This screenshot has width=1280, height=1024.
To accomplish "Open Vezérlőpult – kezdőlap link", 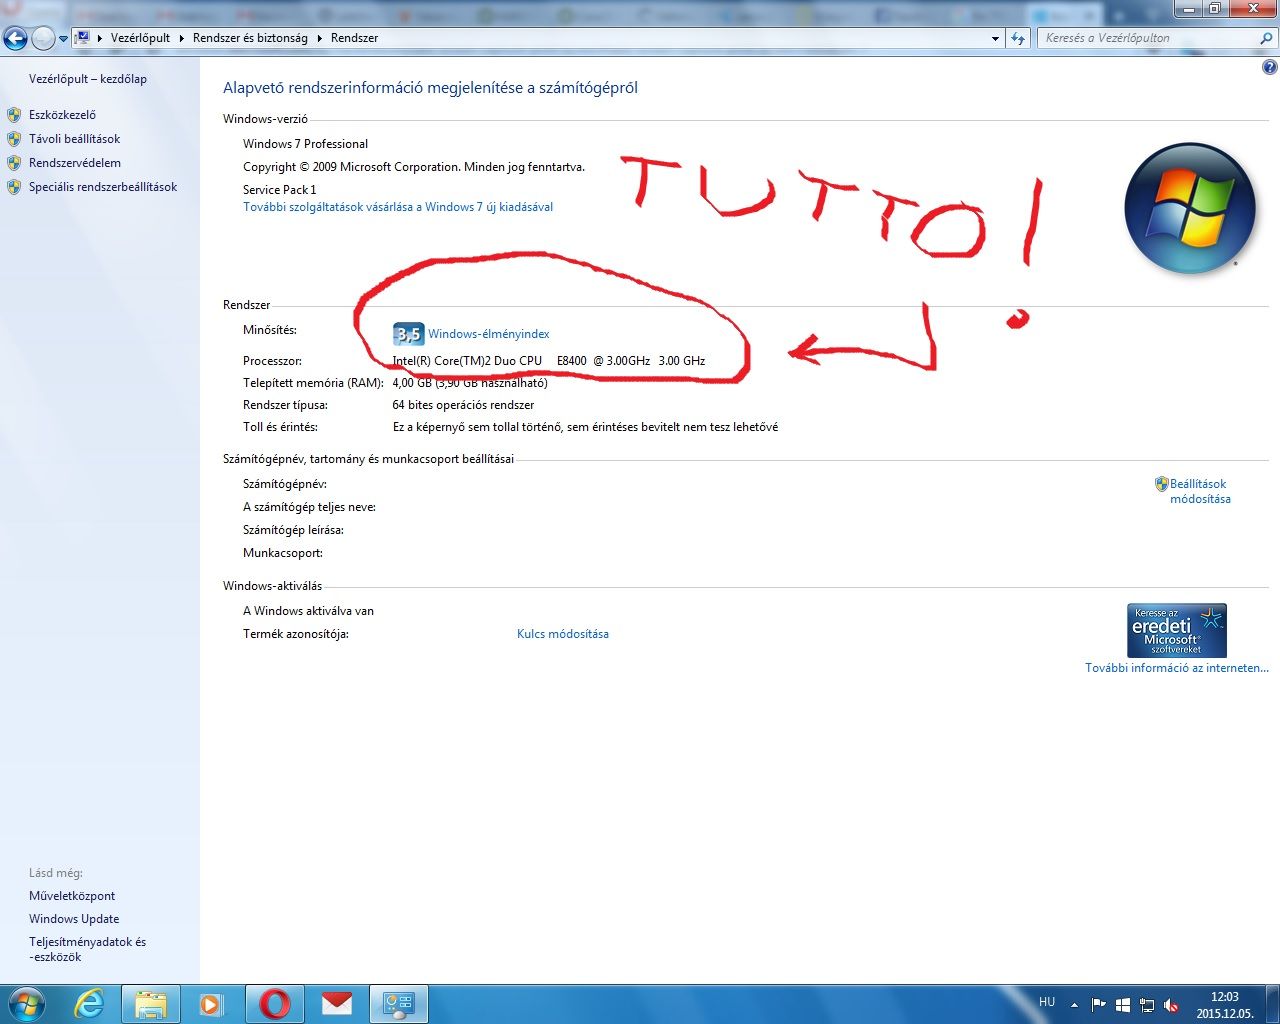I will (88, 79).
